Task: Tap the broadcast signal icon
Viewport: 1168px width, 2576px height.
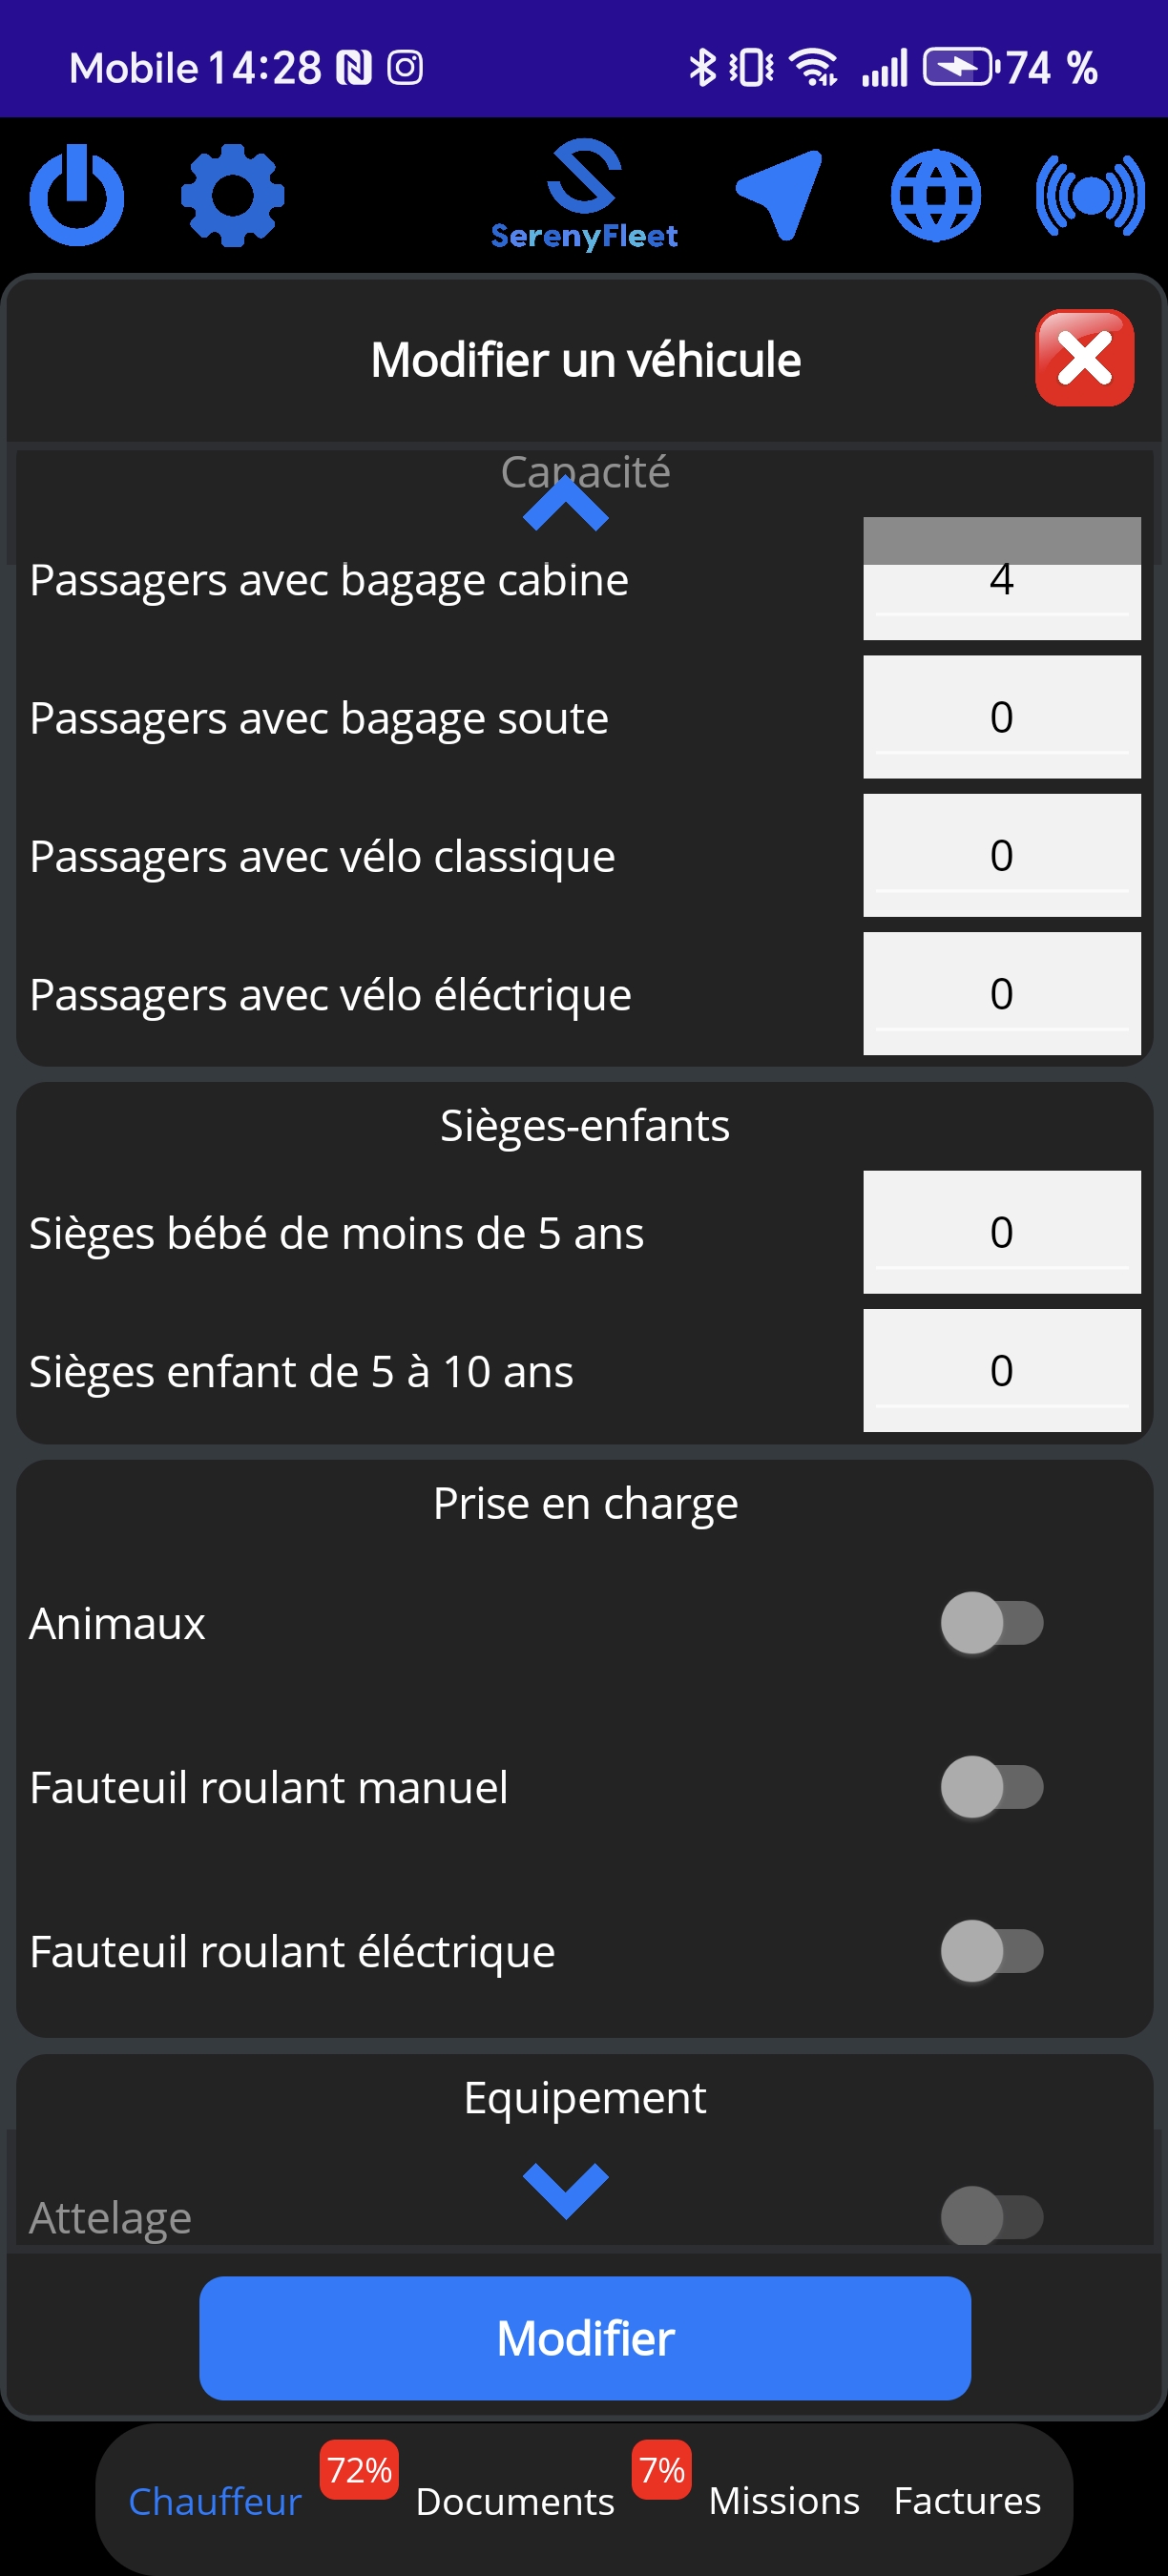Action: point(1090,195)
